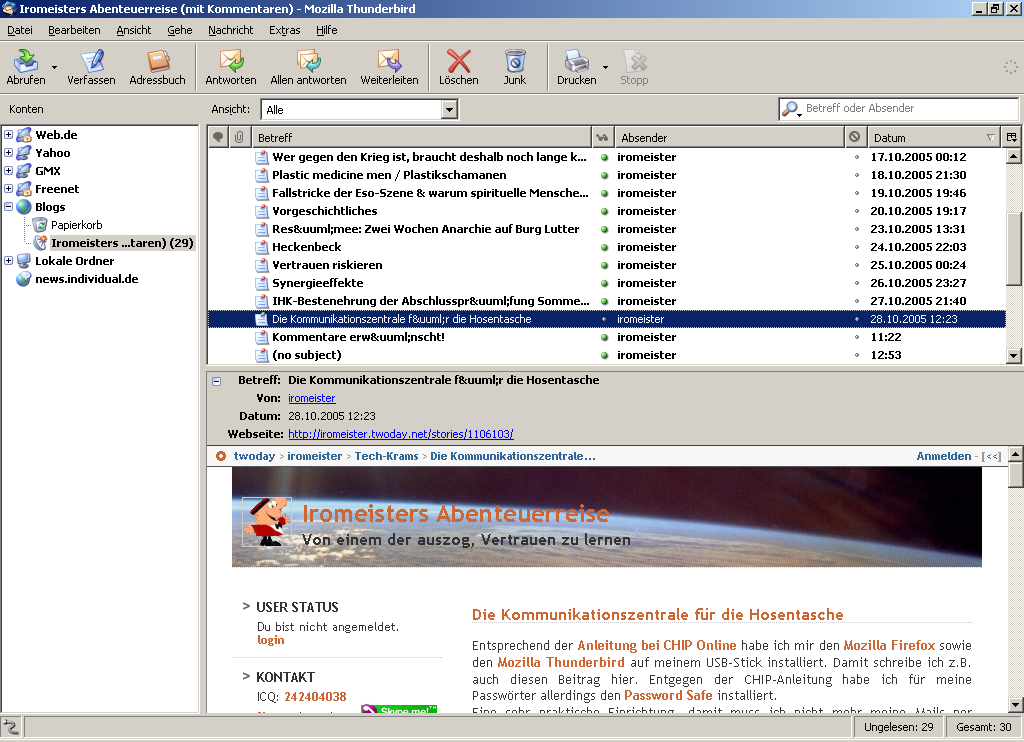The width and height of the screenshot is (1024, 742).
Task: Open the Nachricht menu
Action: pos(231,30)
